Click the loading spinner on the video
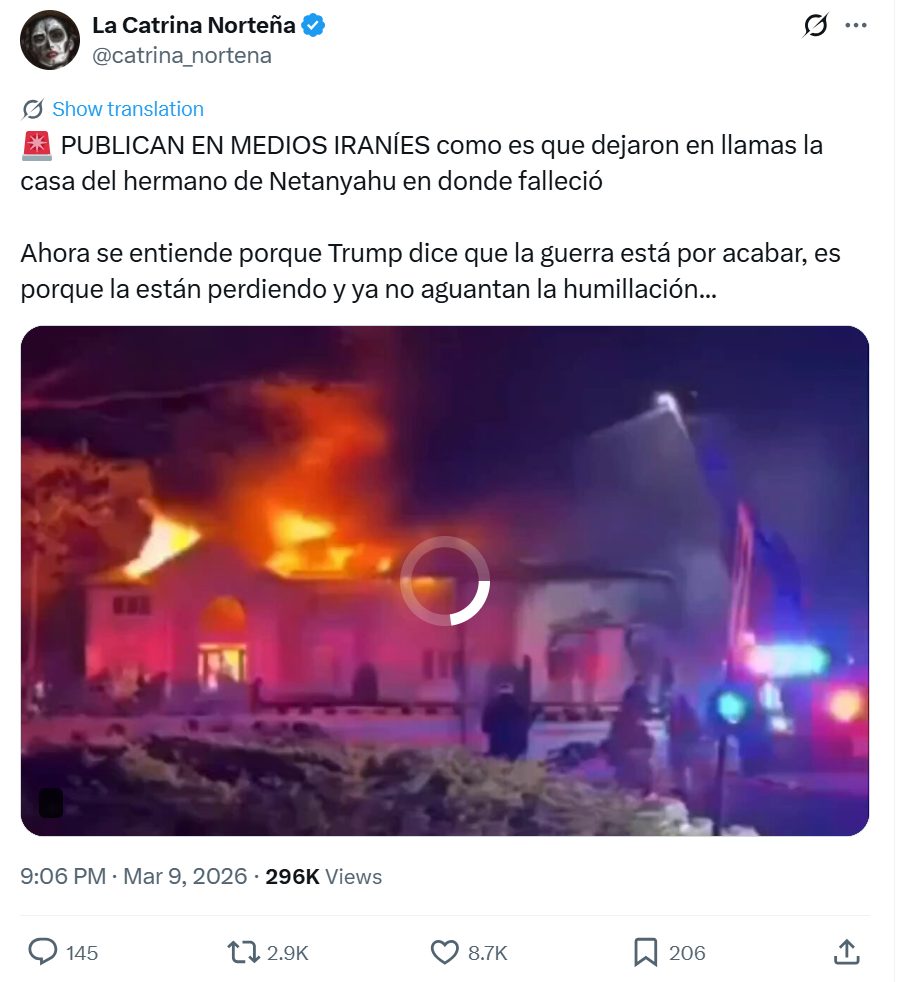This screenshot has width=898, height=982. (445, 581)
